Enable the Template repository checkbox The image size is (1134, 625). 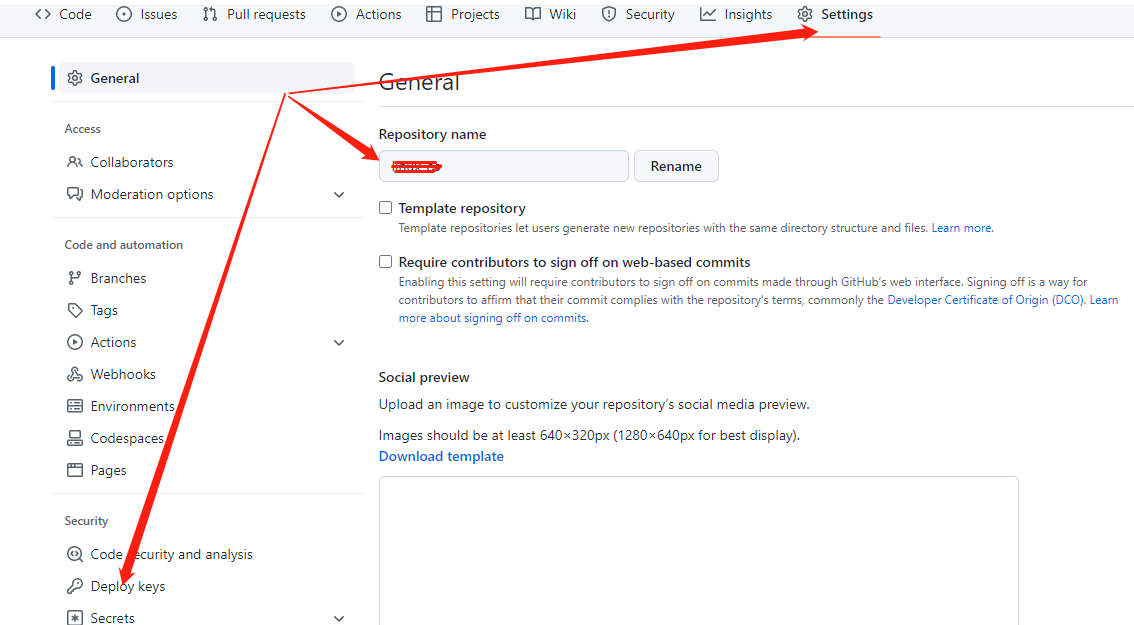(x=385, y=208)
